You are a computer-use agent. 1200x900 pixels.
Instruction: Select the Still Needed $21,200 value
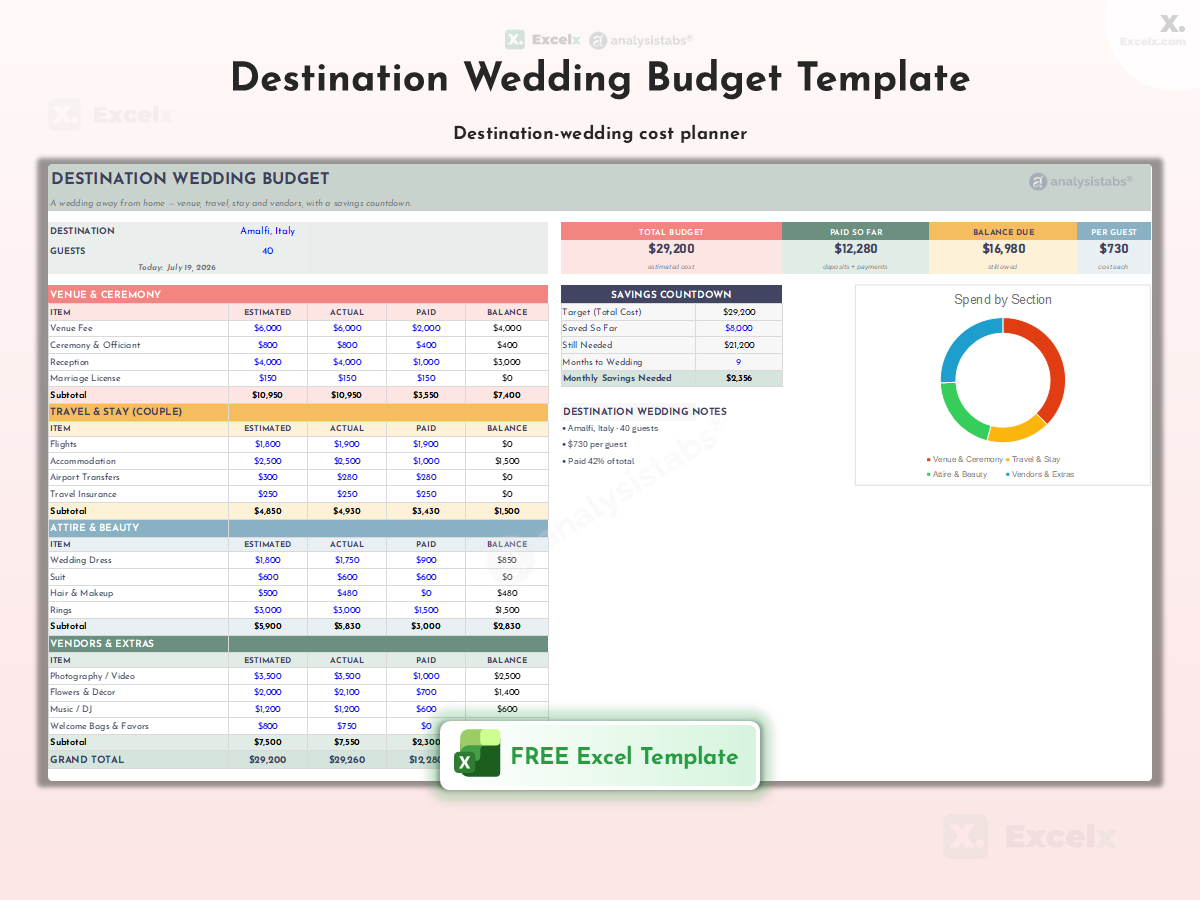tap(739, 345)
